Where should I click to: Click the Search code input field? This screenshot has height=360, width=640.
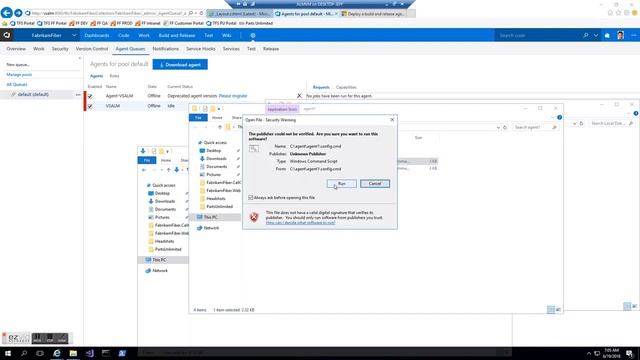click(537, 36)
